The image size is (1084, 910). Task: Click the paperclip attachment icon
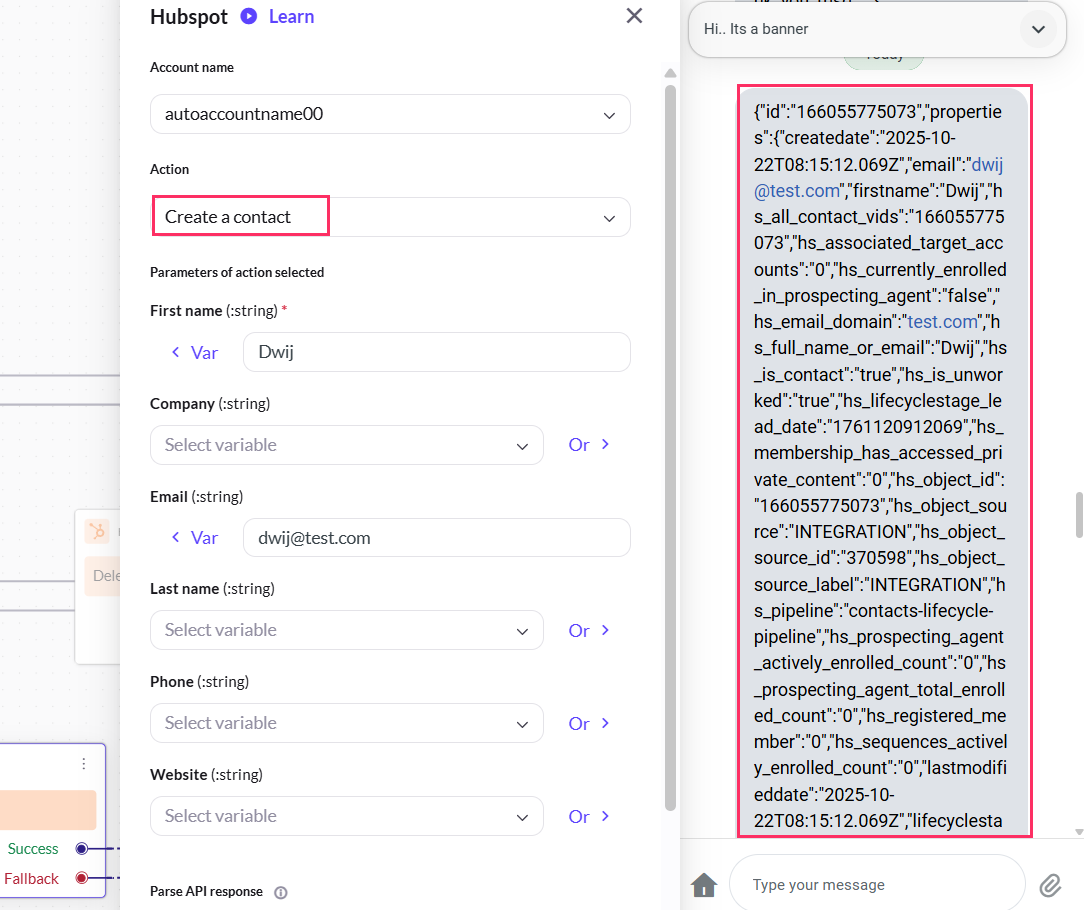click(x=1050, y=885)
